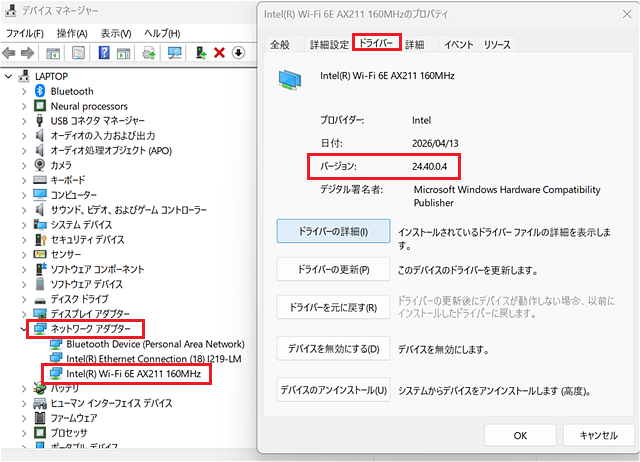Collapse the ネットワーク アダプター category
This screenshot has height=462, width=640.
[24, 329]
